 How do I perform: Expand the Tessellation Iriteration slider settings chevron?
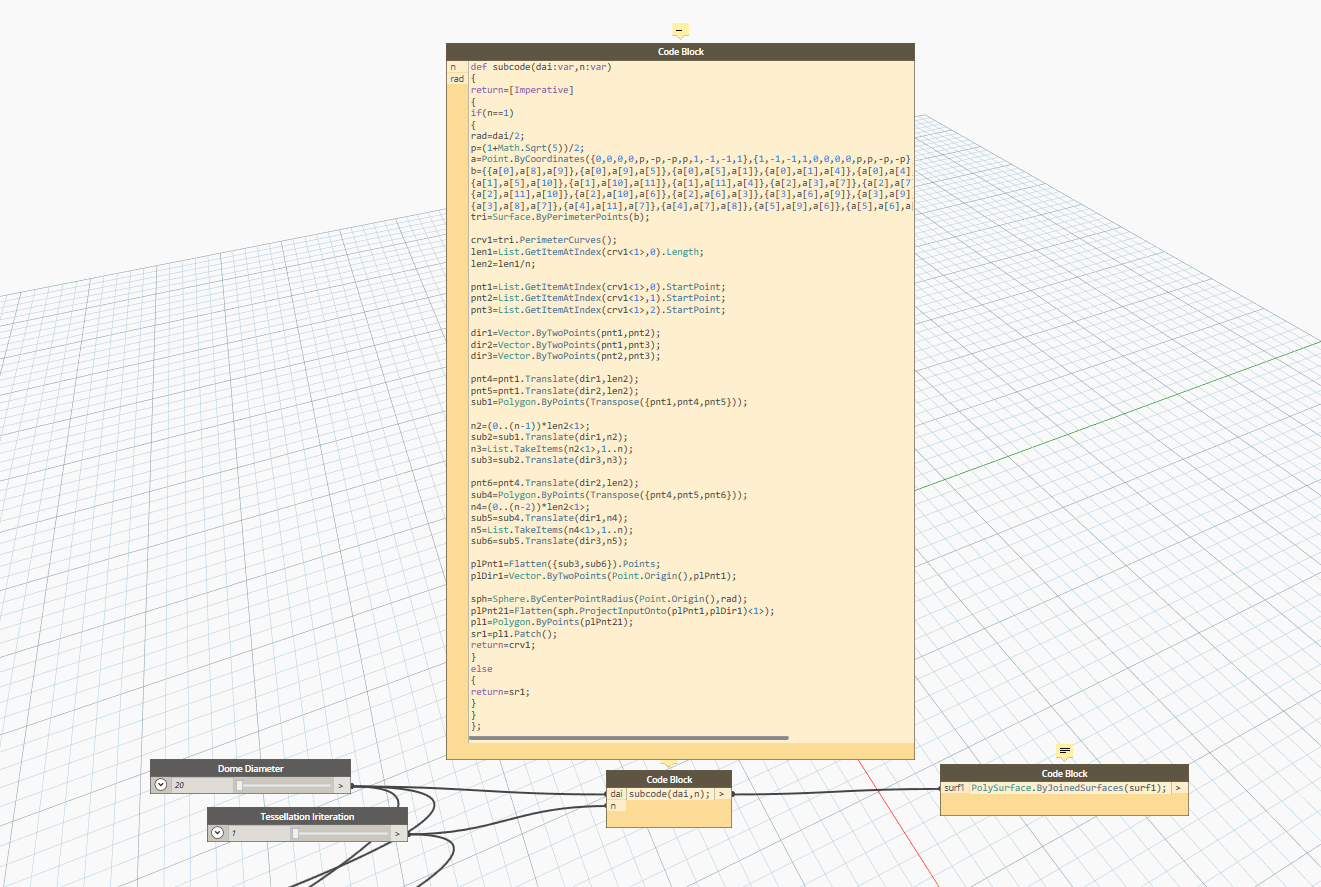tap(218, 833)
